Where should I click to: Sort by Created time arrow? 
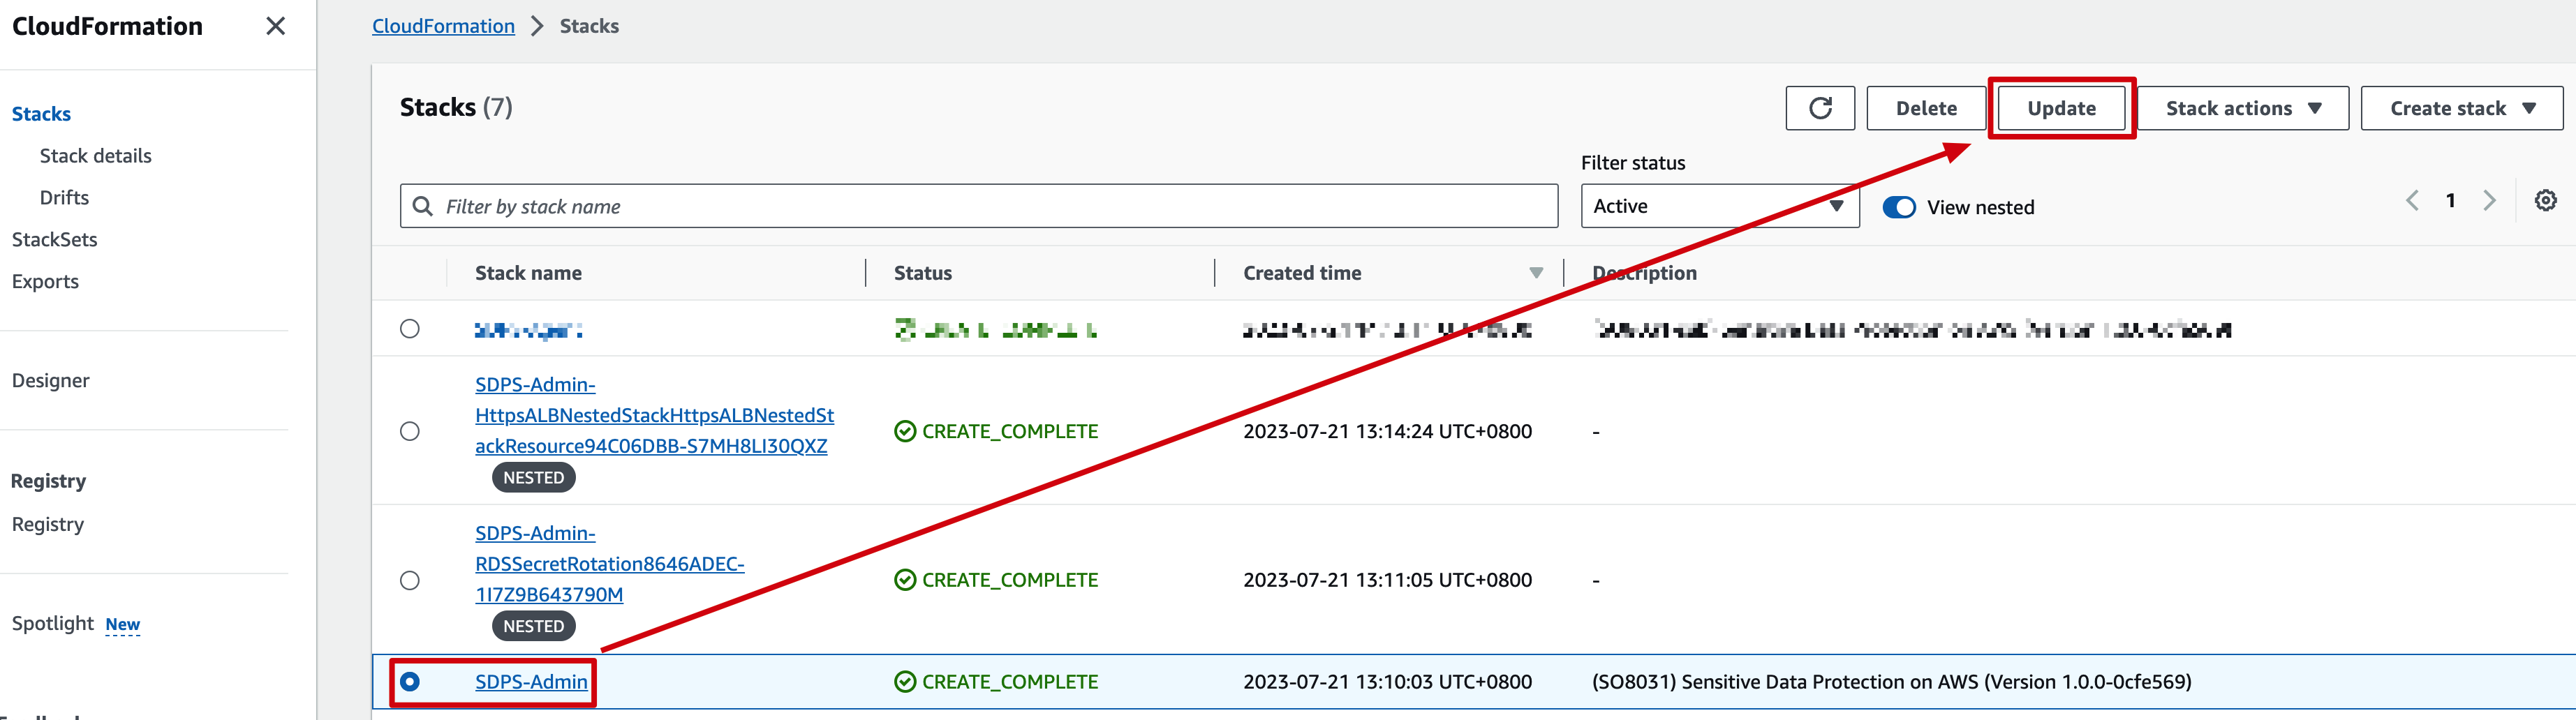[1536, 273]
